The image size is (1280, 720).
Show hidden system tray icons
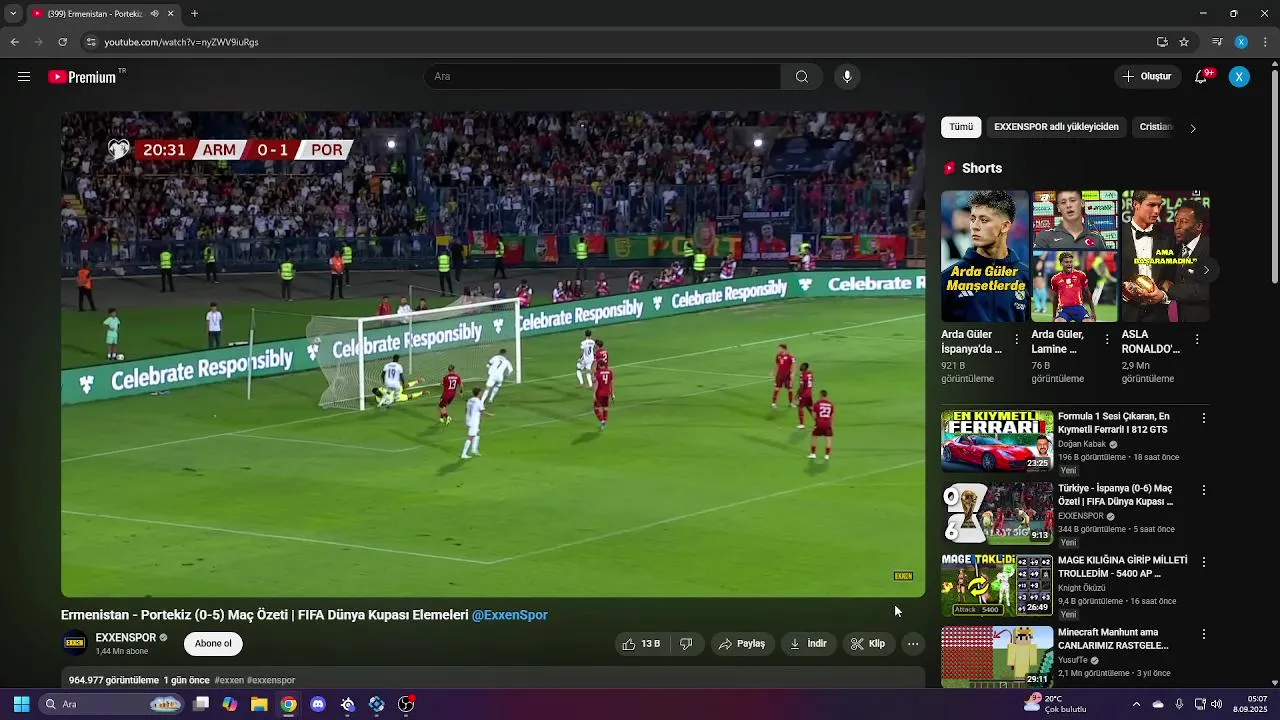(1136, 704)
